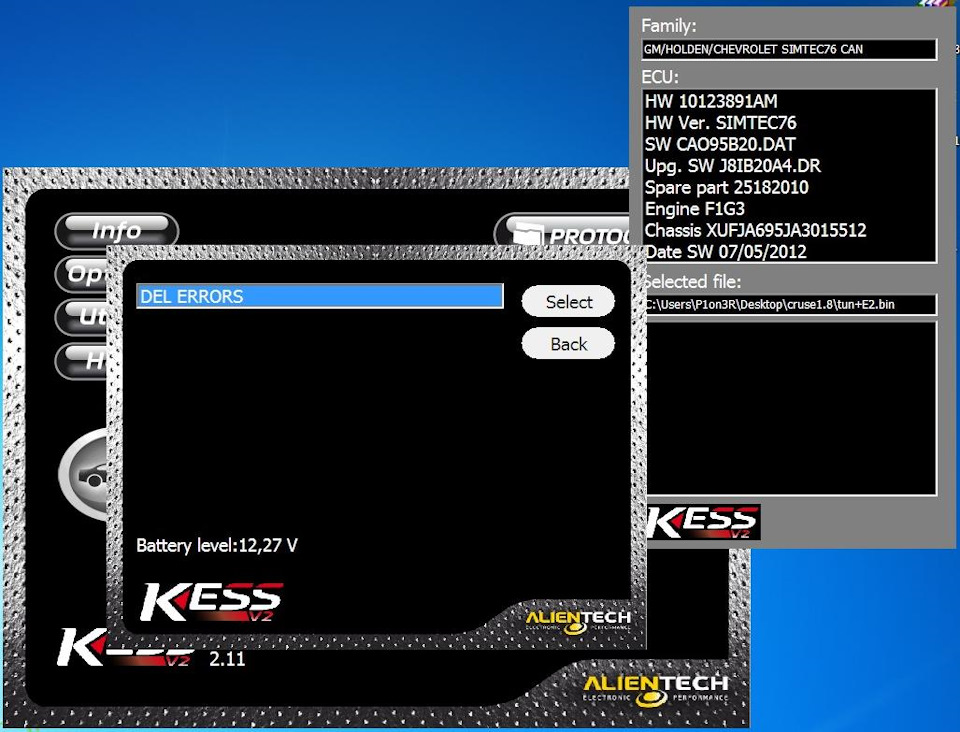Select the Date SW 07/05/2012 row
Viewport: 960px width, 732px height.
789,251
